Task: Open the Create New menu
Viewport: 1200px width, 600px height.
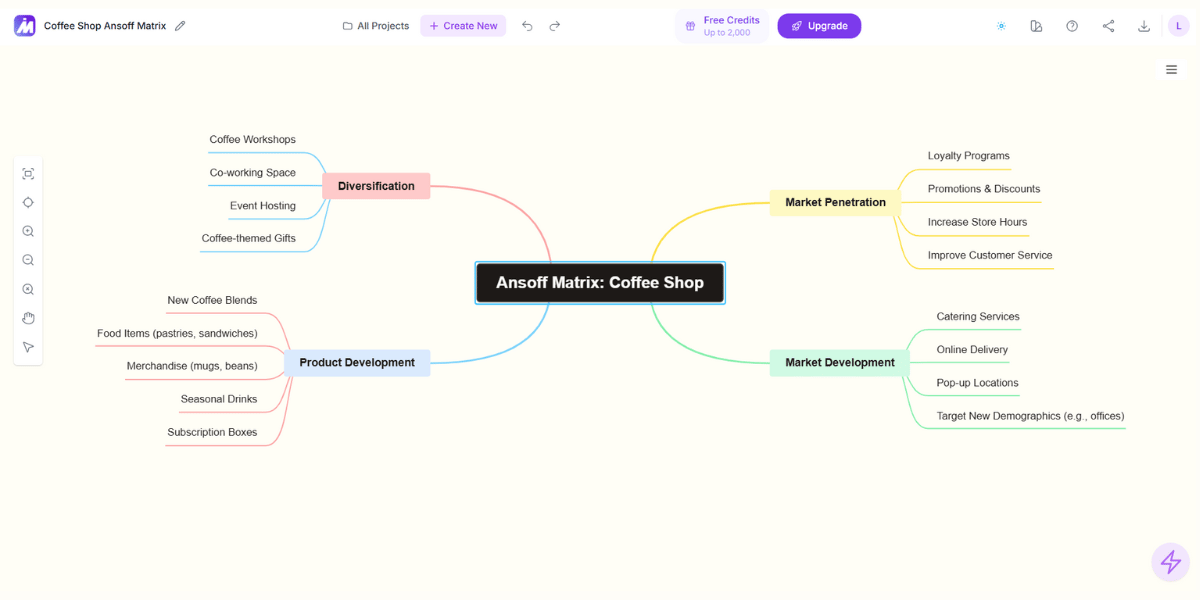Action: point(463,25)
